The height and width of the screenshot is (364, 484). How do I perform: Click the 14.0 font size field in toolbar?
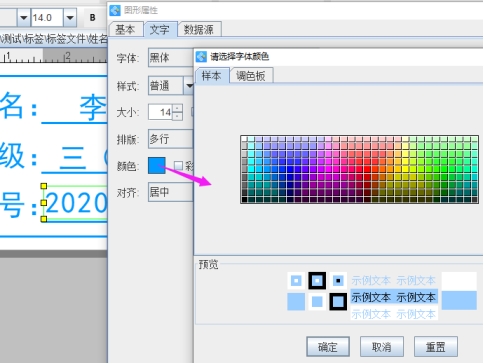[x=47, y=17]
